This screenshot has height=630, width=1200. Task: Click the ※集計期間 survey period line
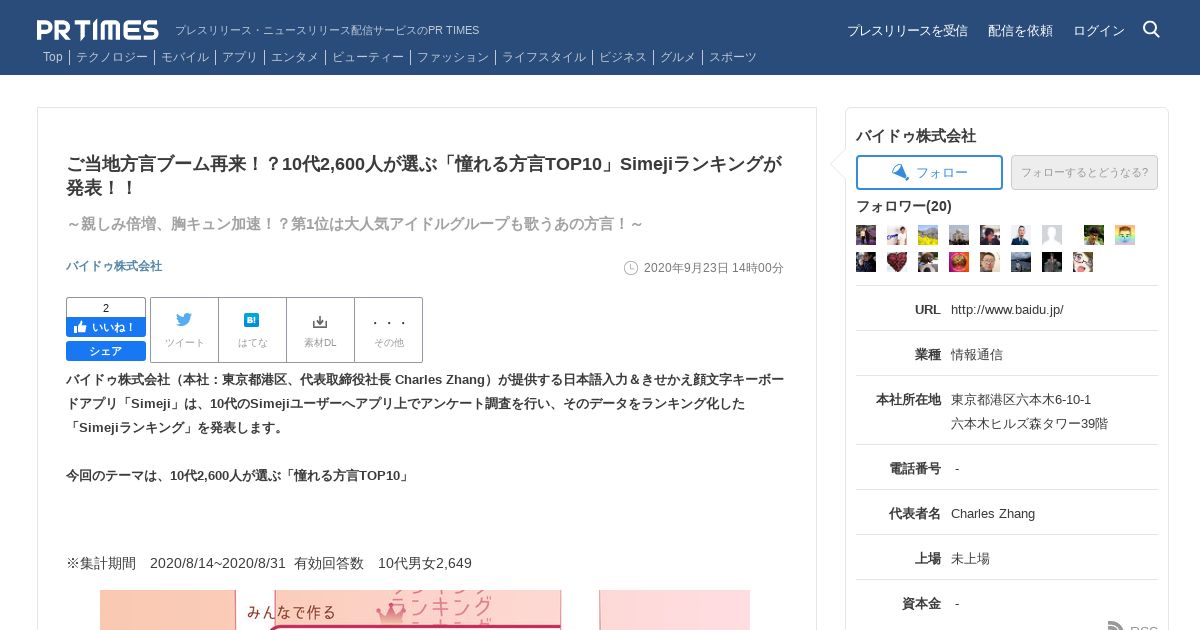pos(269,563)
